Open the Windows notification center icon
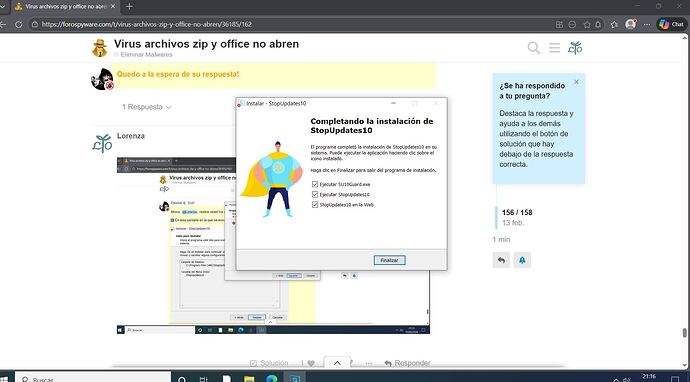This screenshot has height=382, width=690. [675, 379]
